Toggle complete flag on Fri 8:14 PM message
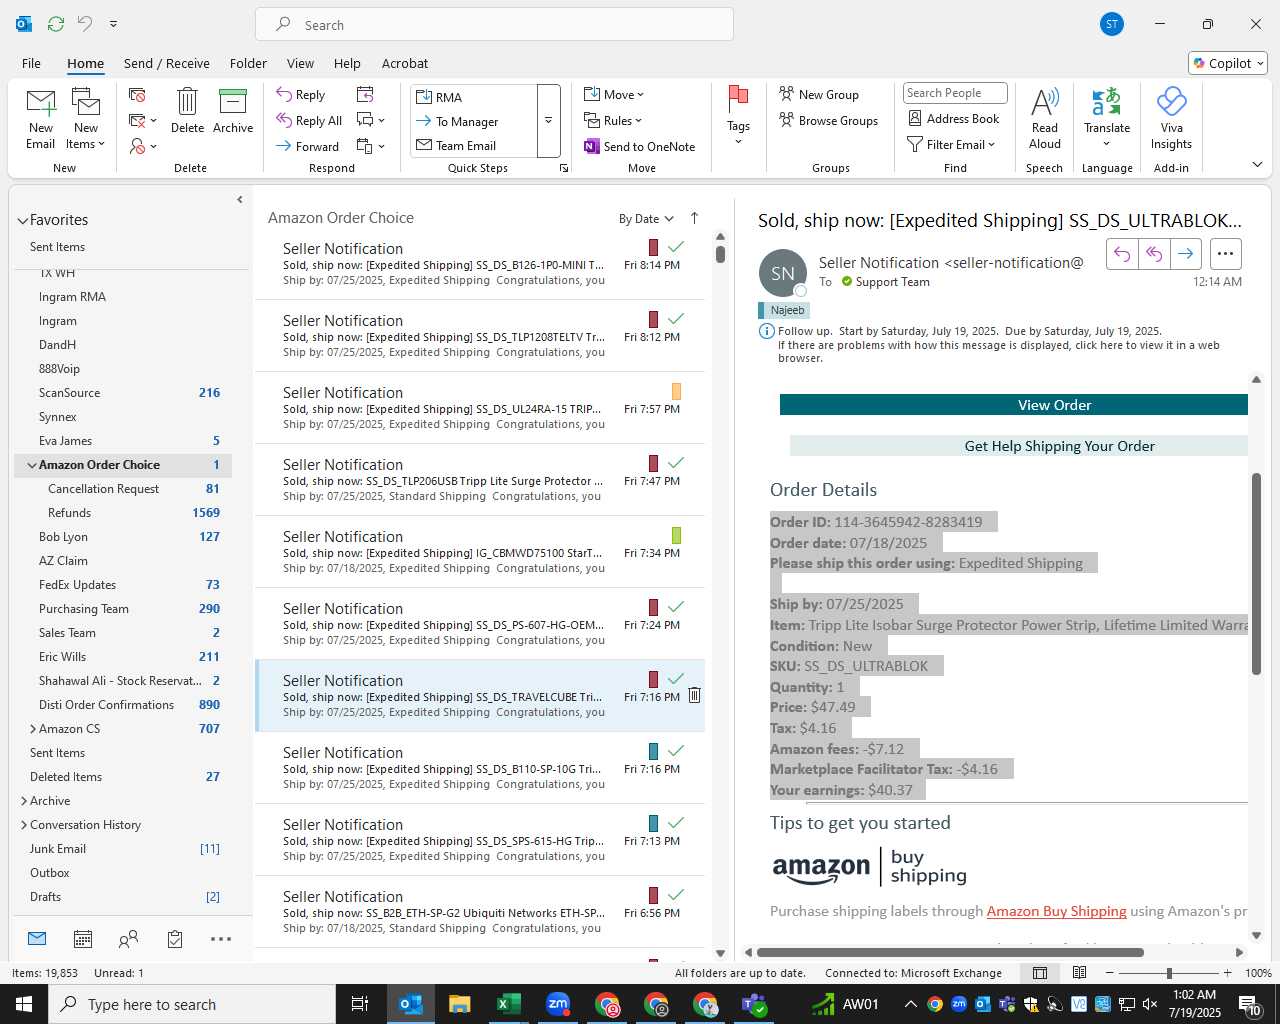 pos(676,247)
